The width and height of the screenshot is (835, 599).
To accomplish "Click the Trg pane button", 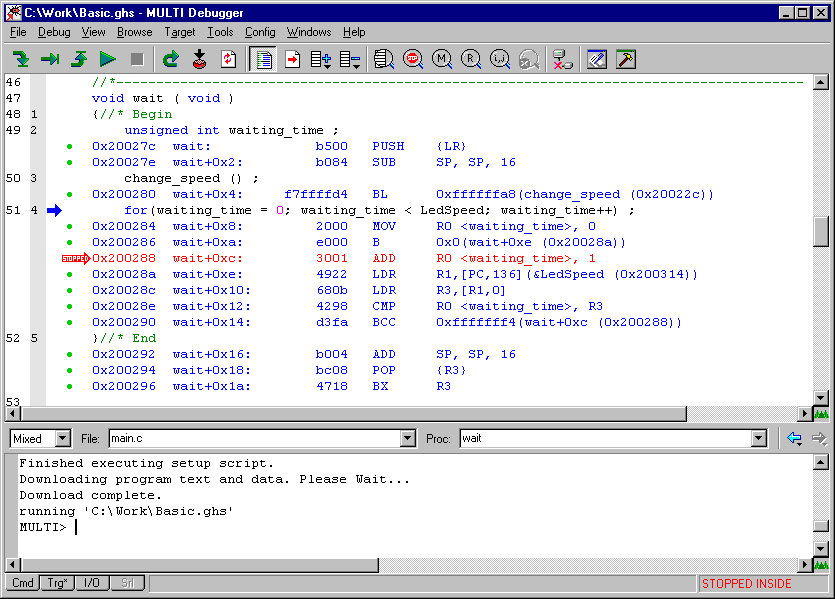I will pos(58,583).
